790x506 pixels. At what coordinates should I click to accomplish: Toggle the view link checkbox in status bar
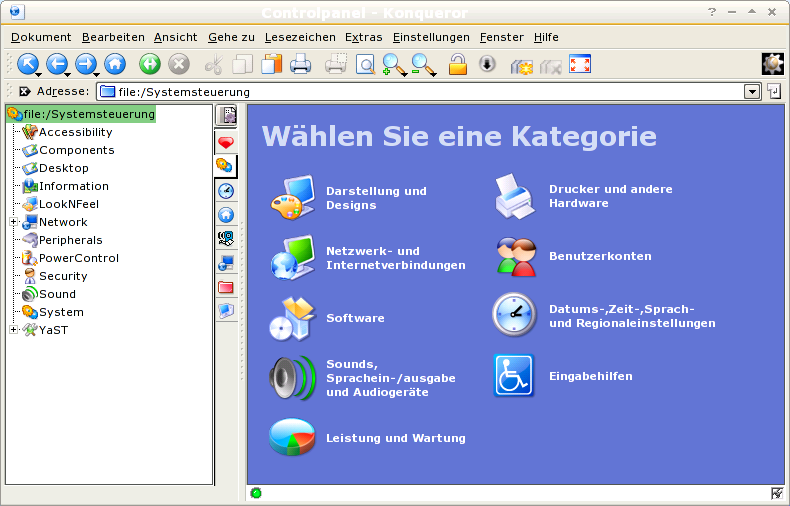[776, 493]
